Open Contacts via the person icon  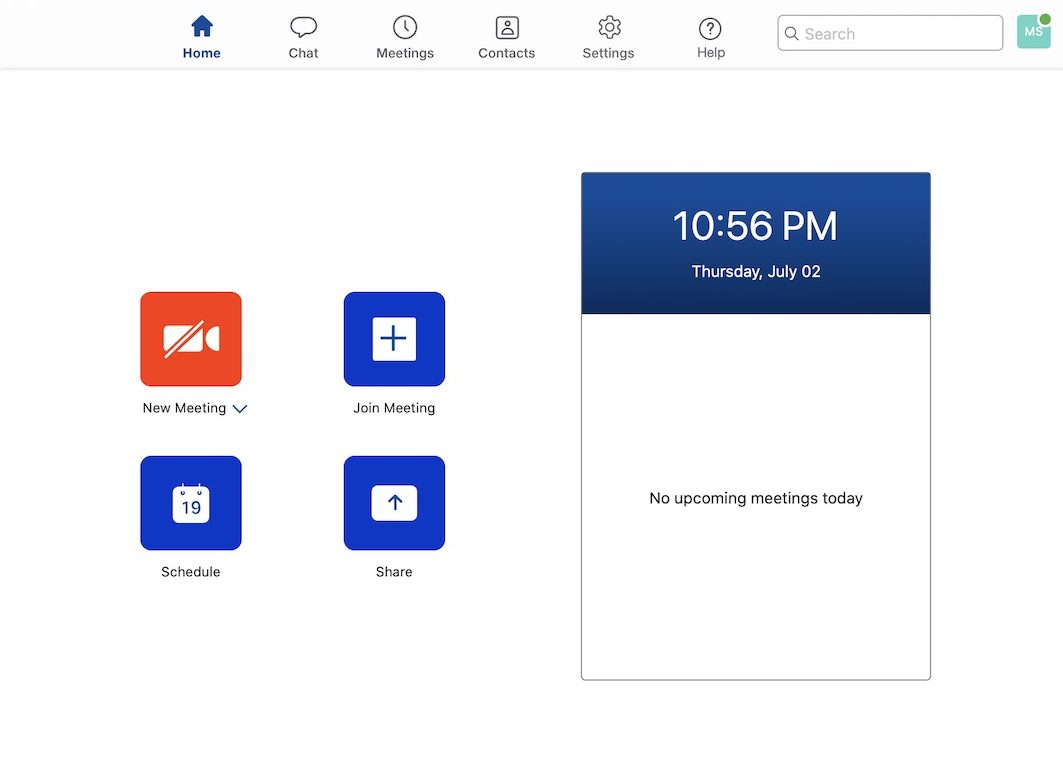(507, 28)
